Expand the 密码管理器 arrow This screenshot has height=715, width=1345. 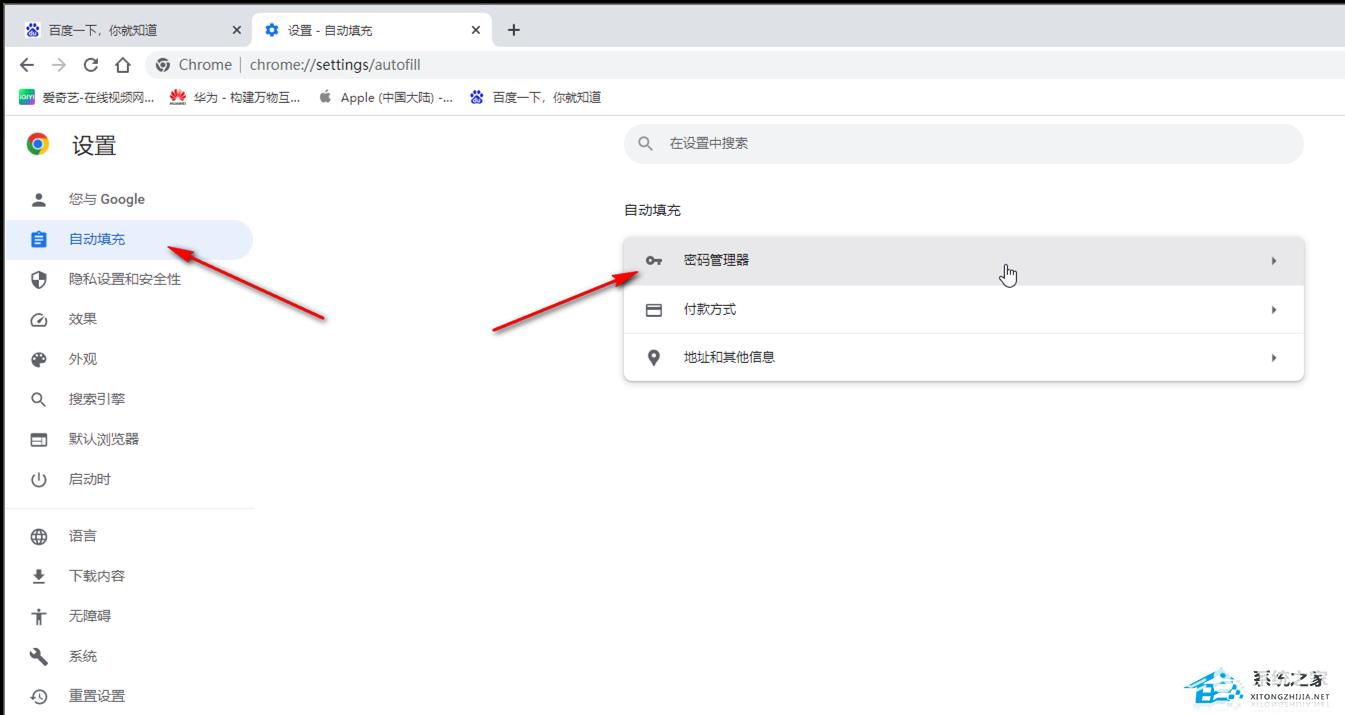tap(1274, 261)
